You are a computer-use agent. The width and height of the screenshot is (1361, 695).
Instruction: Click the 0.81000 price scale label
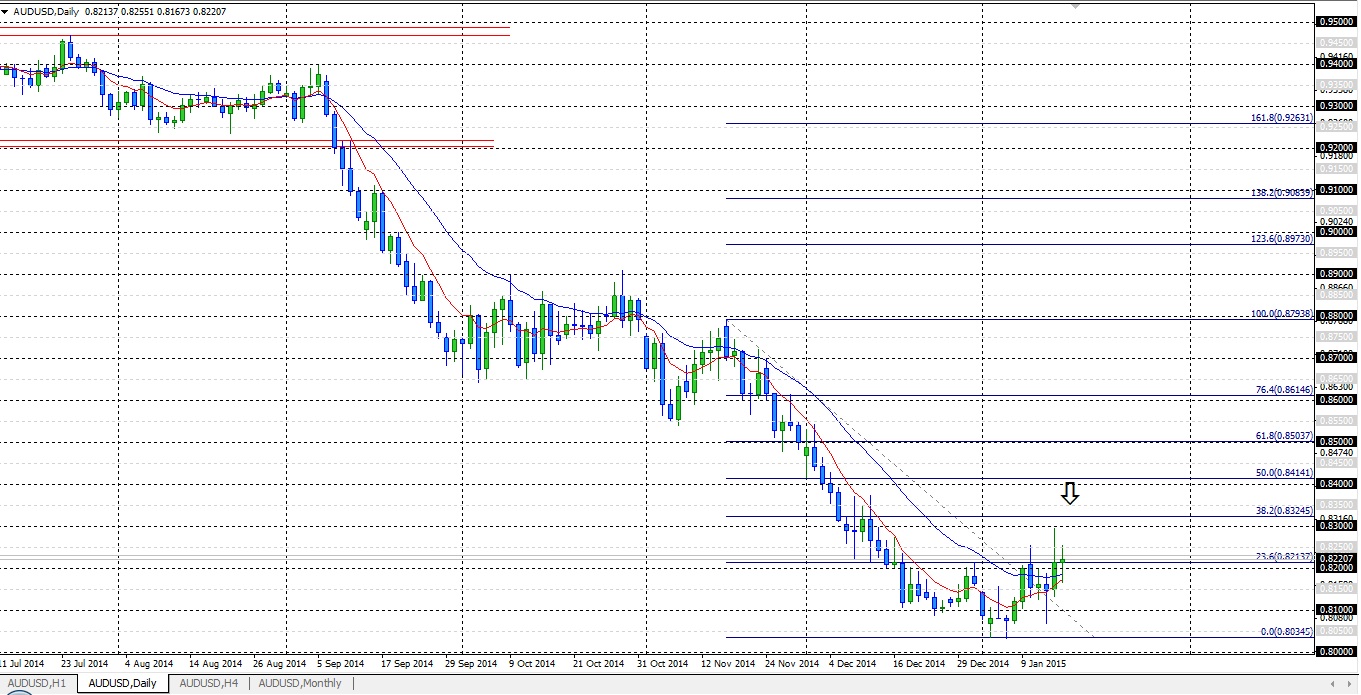[x=1337, y=609]
